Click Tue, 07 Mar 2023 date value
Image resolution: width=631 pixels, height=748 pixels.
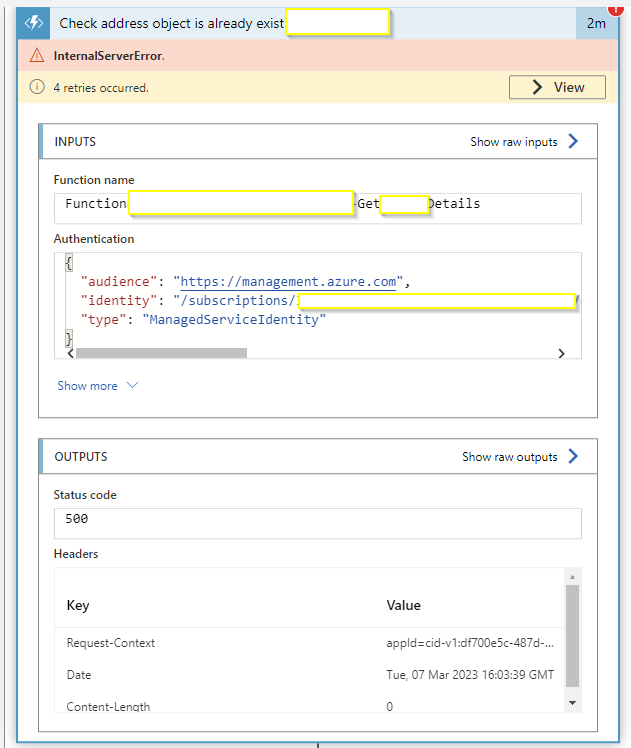(470, 675)
